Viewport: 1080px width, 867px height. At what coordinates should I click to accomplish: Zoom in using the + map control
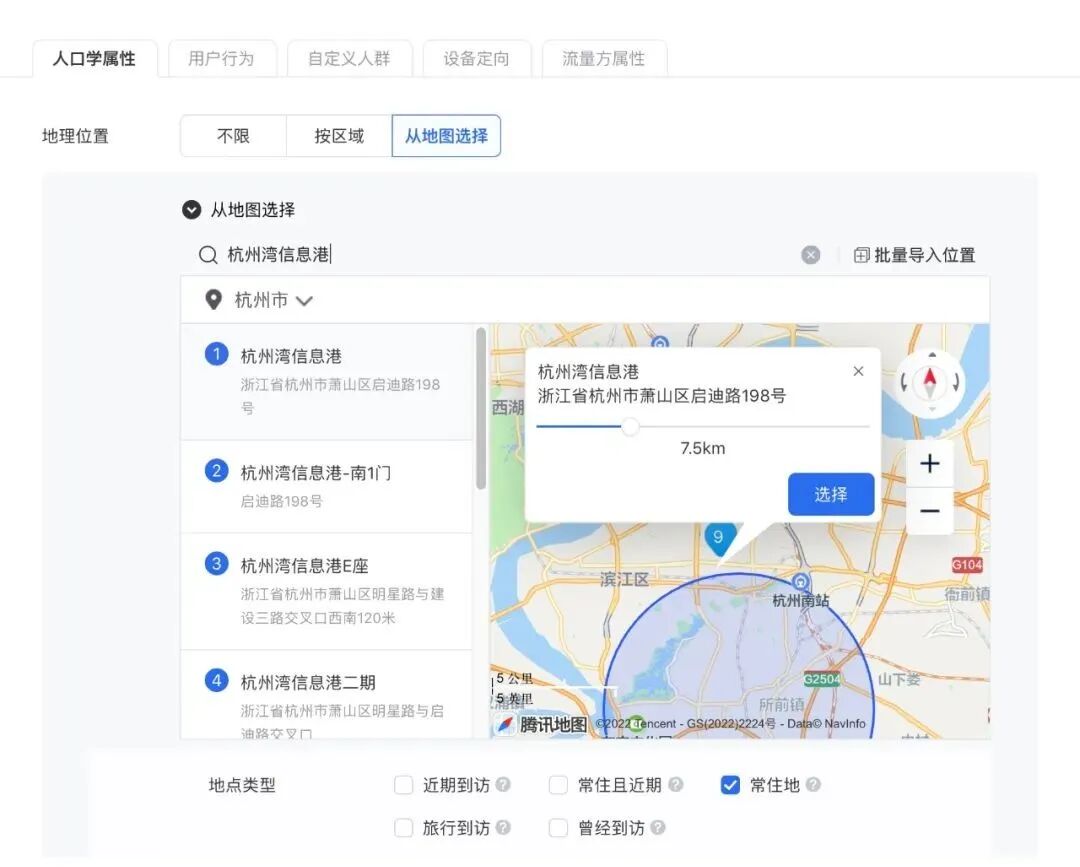click(x=929, y=463)
